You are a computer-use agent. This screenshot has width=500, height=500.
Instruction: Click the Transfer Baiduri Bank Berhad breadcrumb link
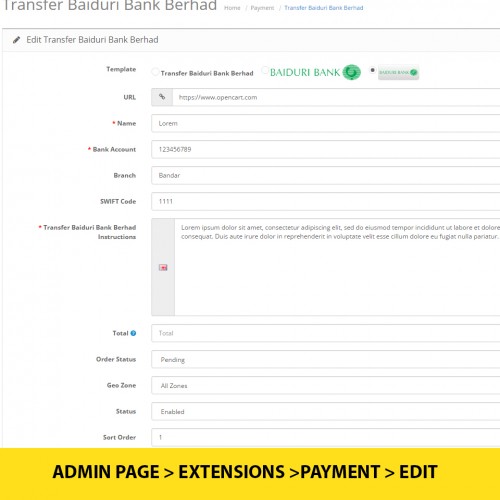tap(324, 8)
